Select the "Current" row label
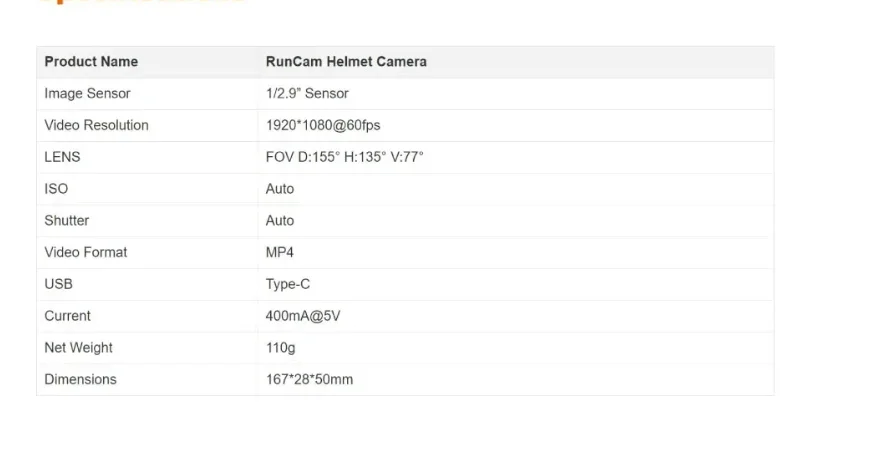 (67, 316)
